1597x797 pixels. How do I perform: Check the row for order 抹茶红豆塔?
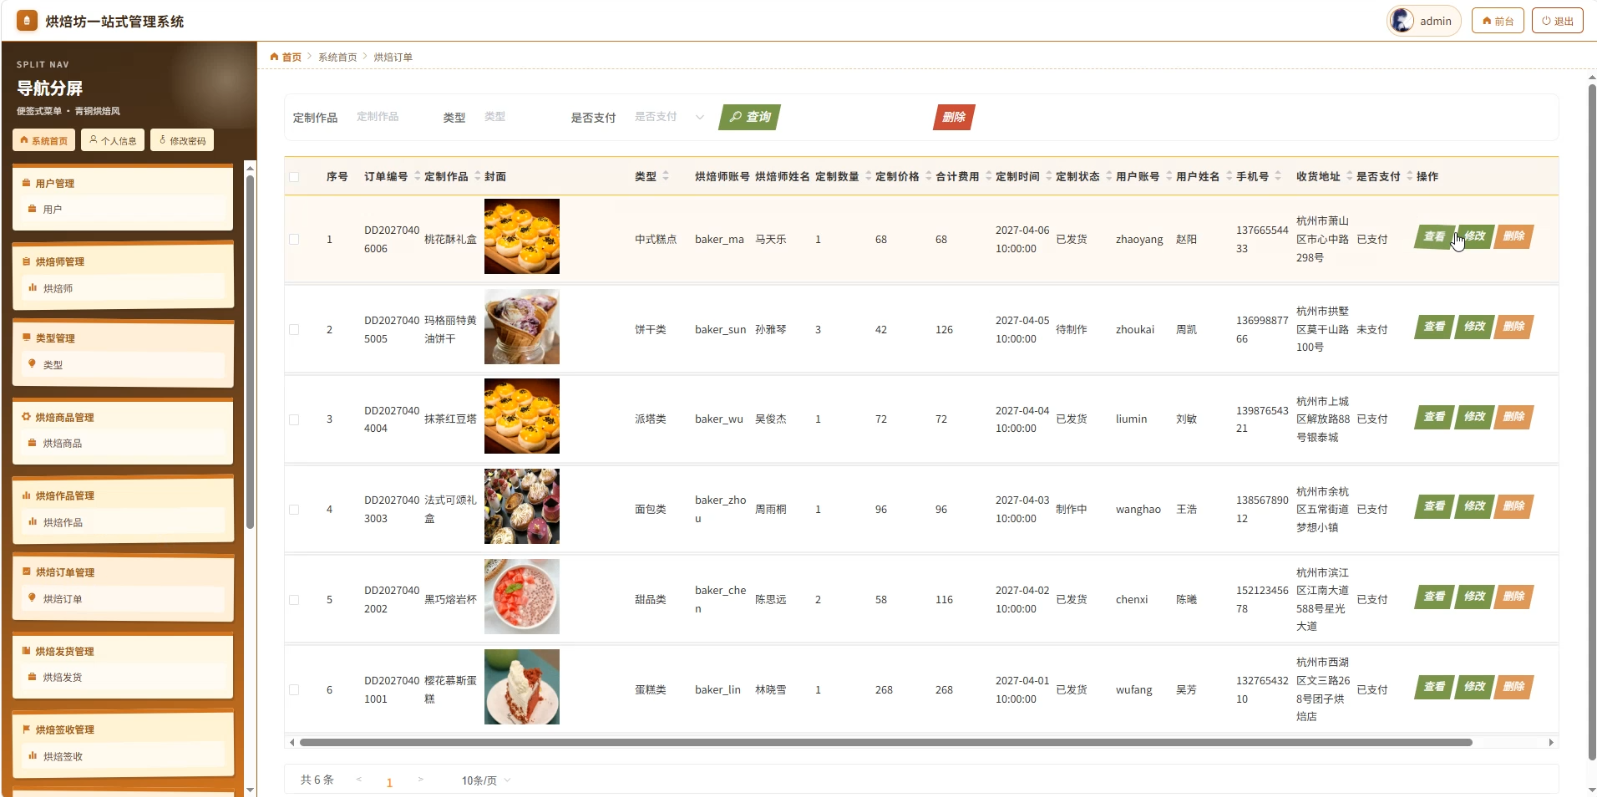[x=294, y=419]
